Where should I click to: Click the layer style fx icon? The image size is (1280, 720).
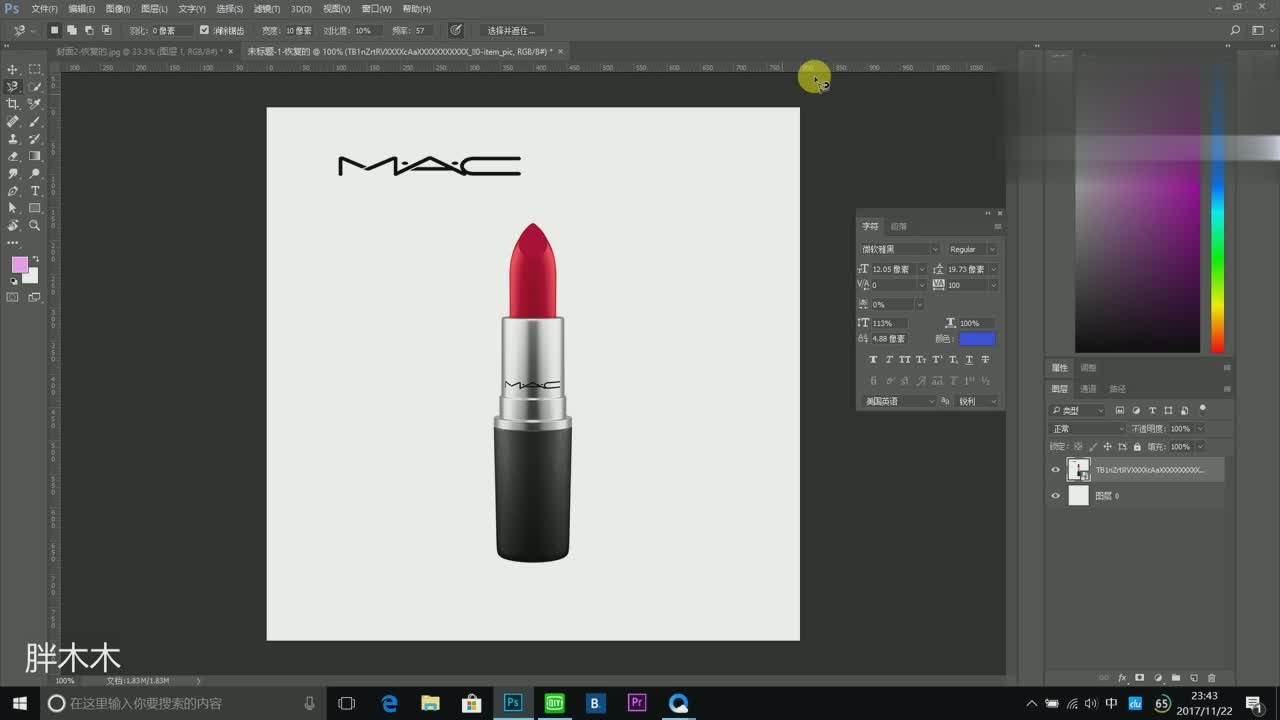tap(1122, 678)
